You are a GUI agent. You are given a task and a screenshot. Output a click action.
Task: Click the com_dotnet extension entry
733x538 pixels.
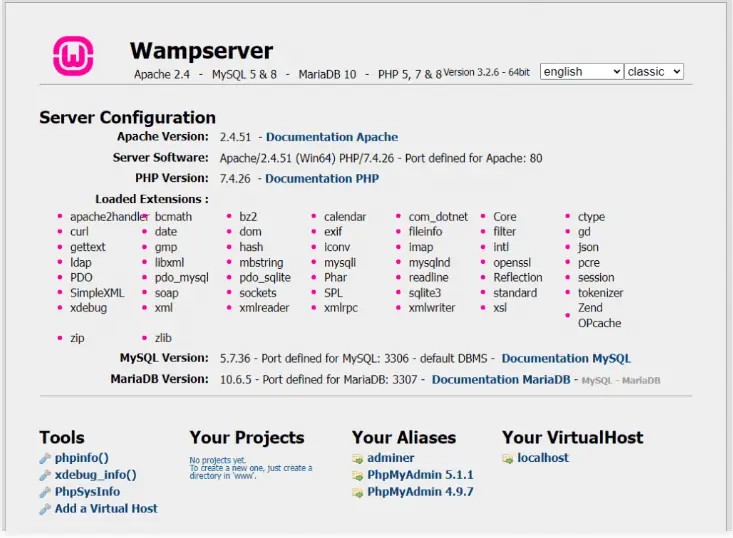point(438,217)
